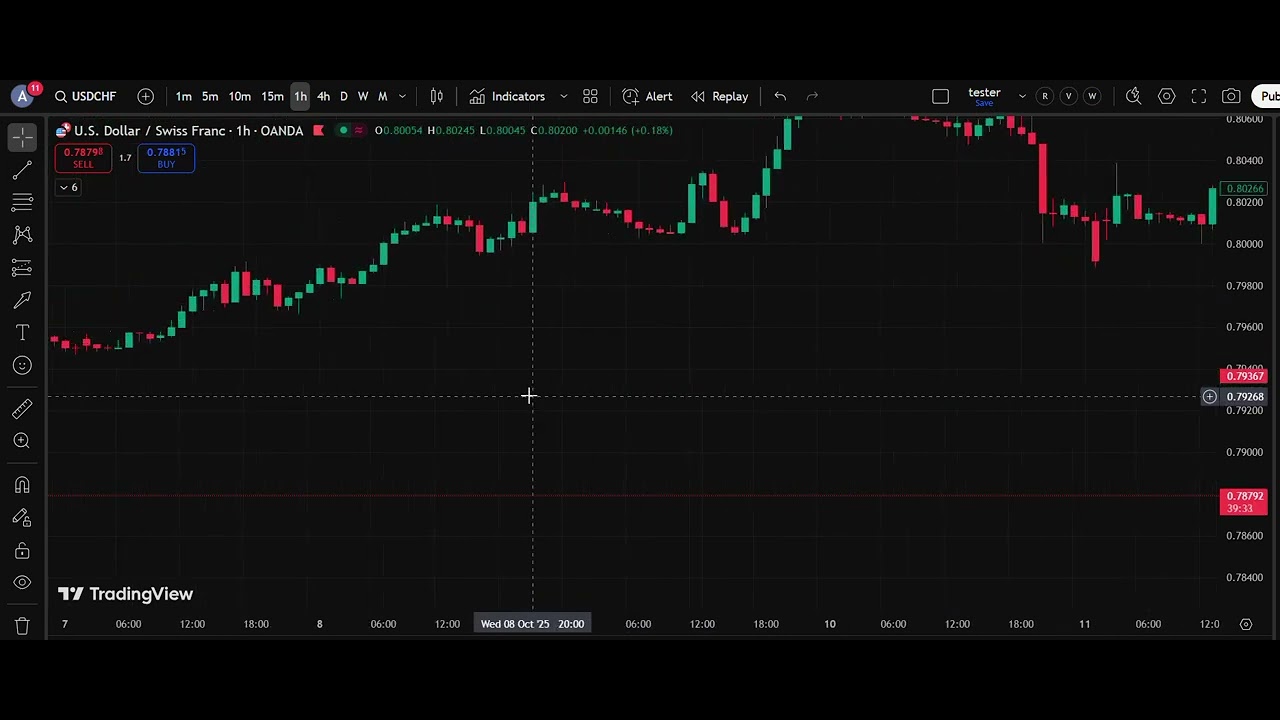
Task: Open the Fibonacci retracement tool
Action: click(x=22, y=203)
